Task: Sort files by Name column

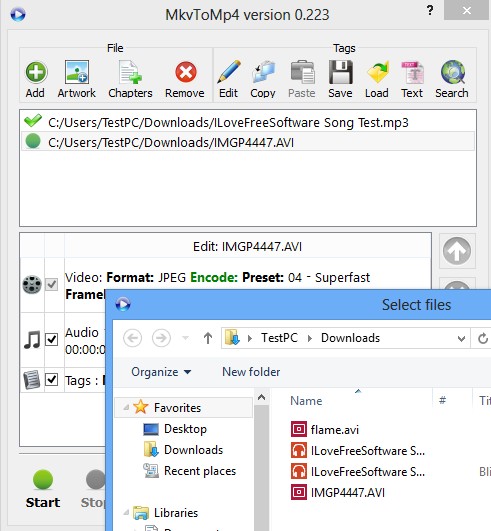Action: pos(306,401)
